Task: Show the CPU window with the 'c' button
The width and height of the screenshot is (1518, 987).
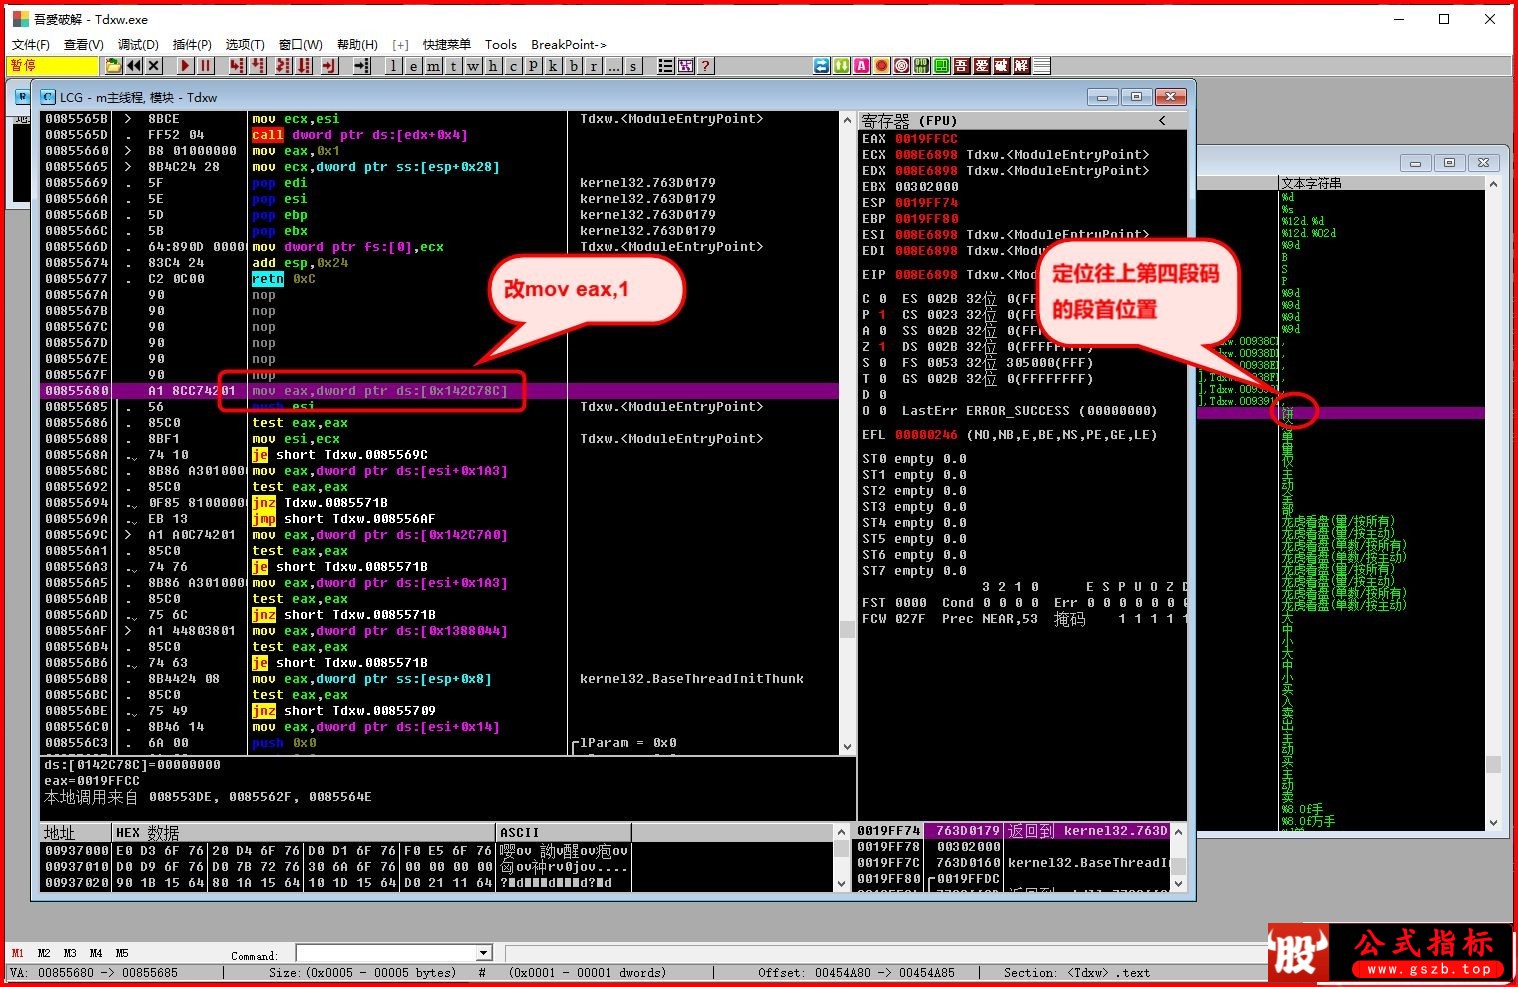Action: tap(513, 66)
